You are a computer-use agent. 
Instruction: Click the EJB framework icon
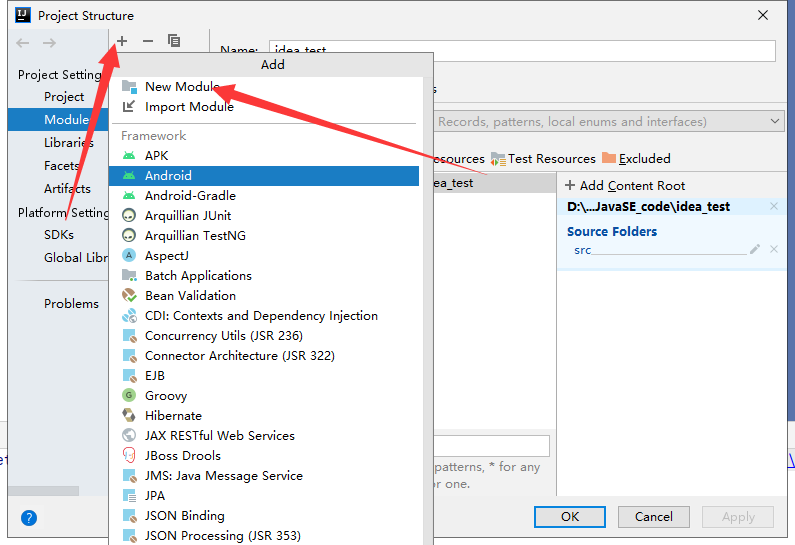[x=129, y=376]
